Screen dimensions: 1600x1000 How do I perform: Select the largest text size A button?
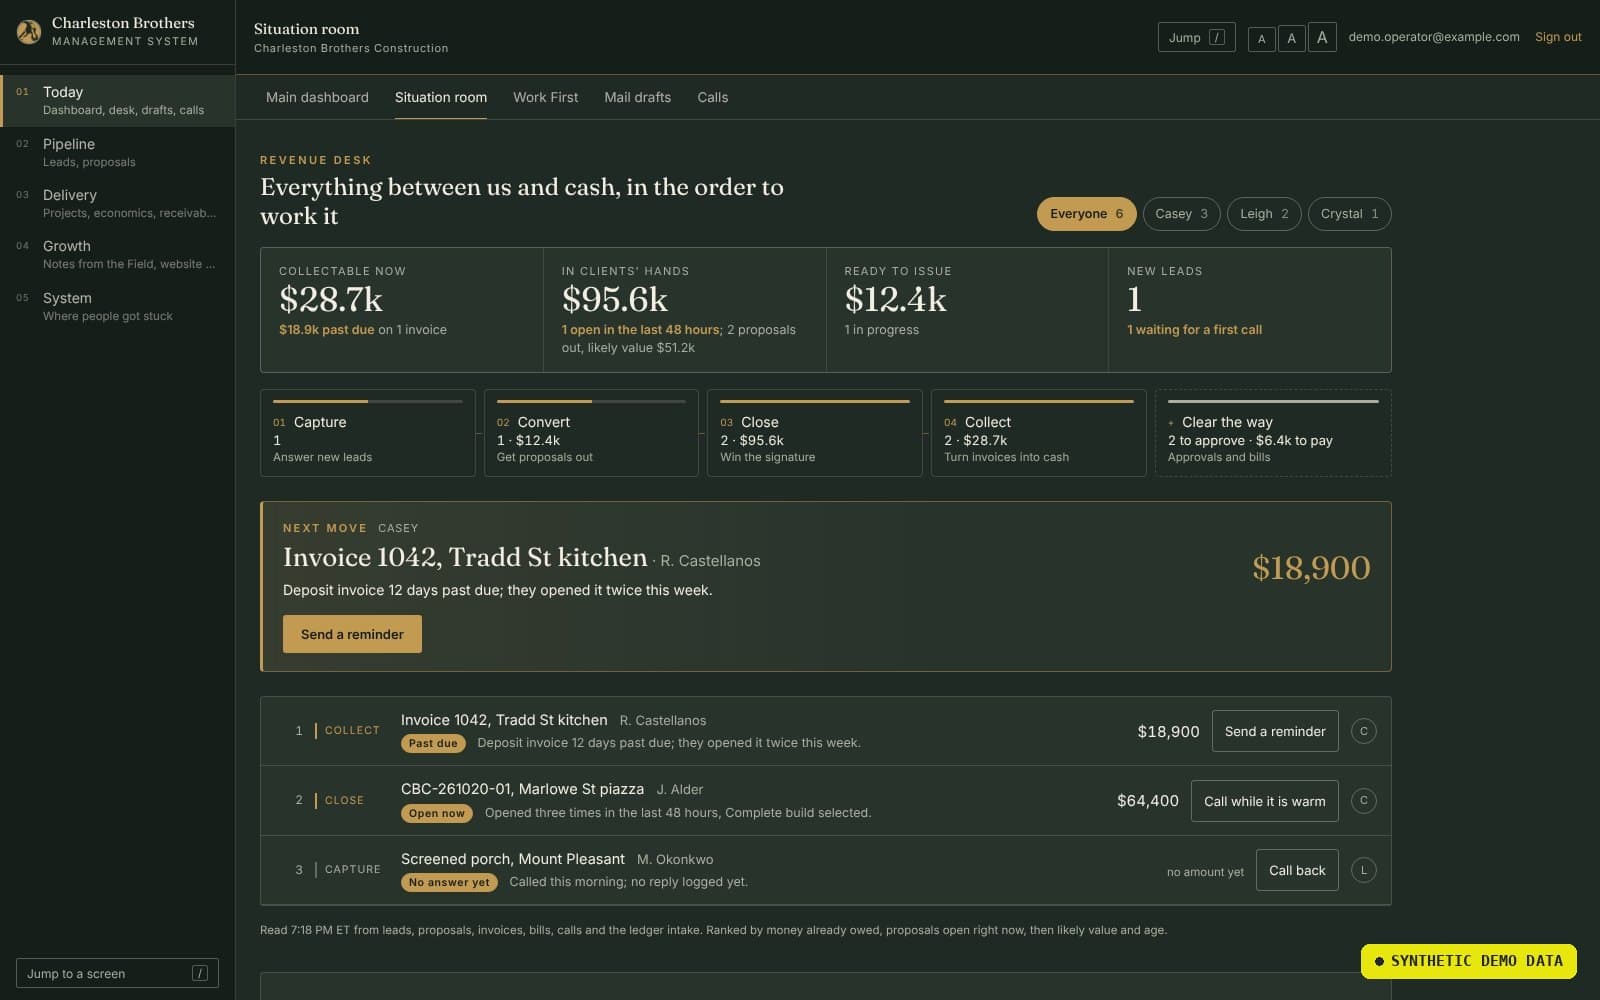point(1322,37)
